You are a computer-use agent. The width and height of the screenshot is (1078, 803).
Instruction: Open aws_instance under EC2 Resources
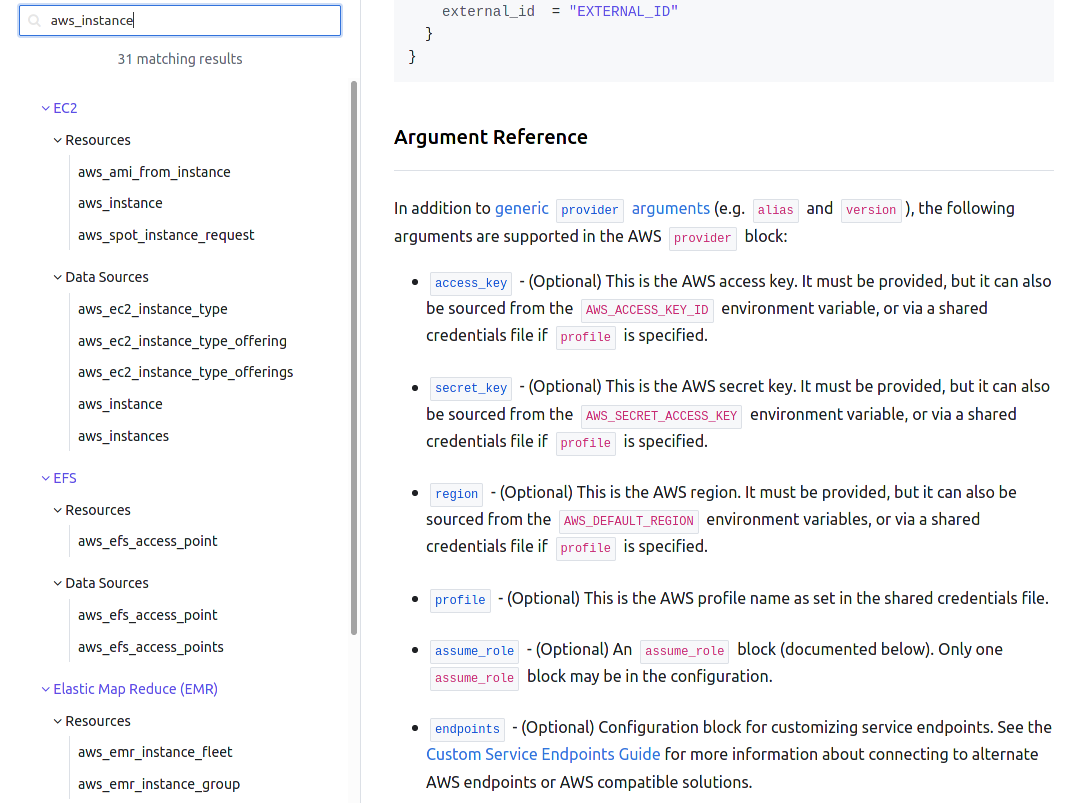coord(120,204)
